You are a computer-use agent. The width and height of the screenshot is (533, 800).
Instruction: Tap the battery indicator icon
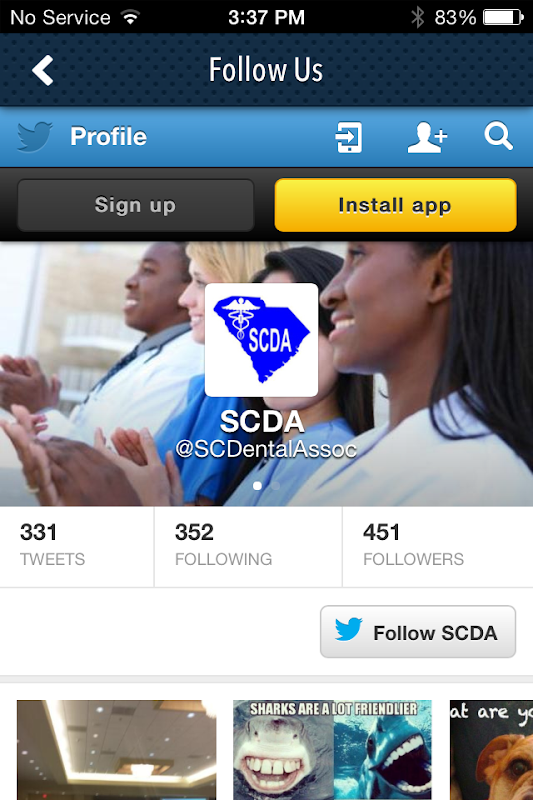click(x=503, y=17)
